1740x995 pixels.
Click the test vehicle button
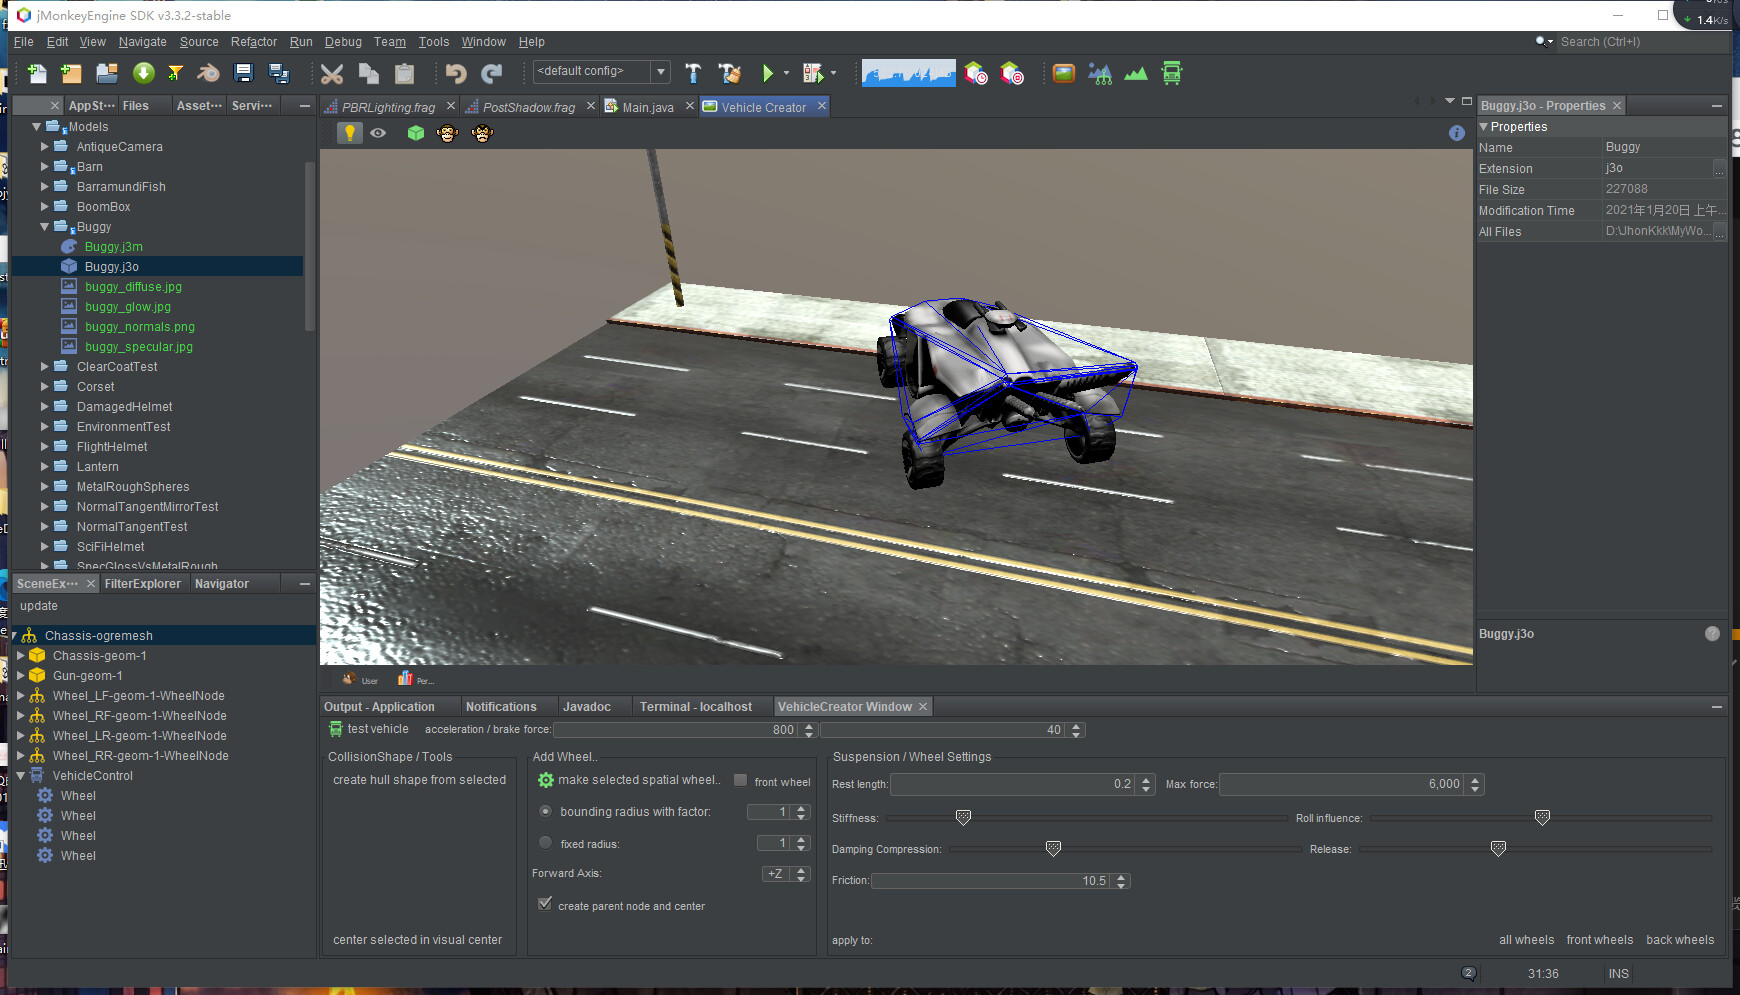point(369,730)
